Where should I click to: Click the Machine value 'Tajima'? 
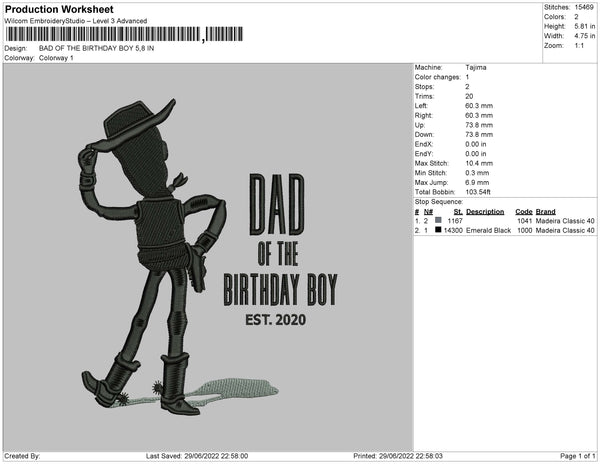pyautogui.click(x=476, y=67)
